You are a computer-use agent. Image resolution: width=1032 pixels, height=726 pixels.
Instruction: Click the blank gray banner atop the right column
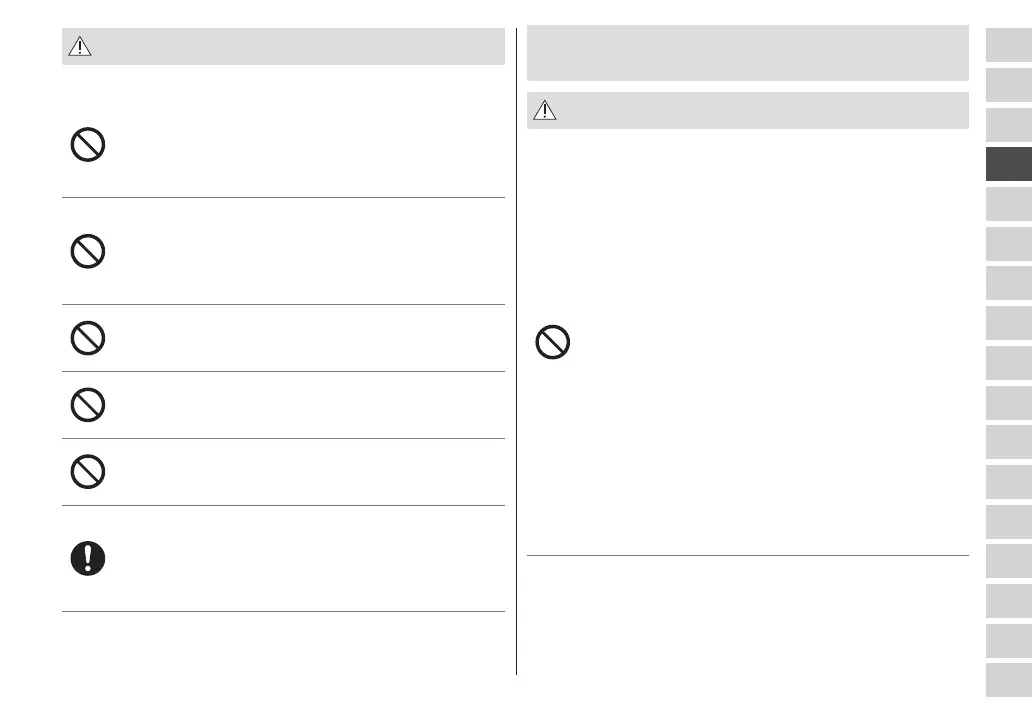point(747,53)
